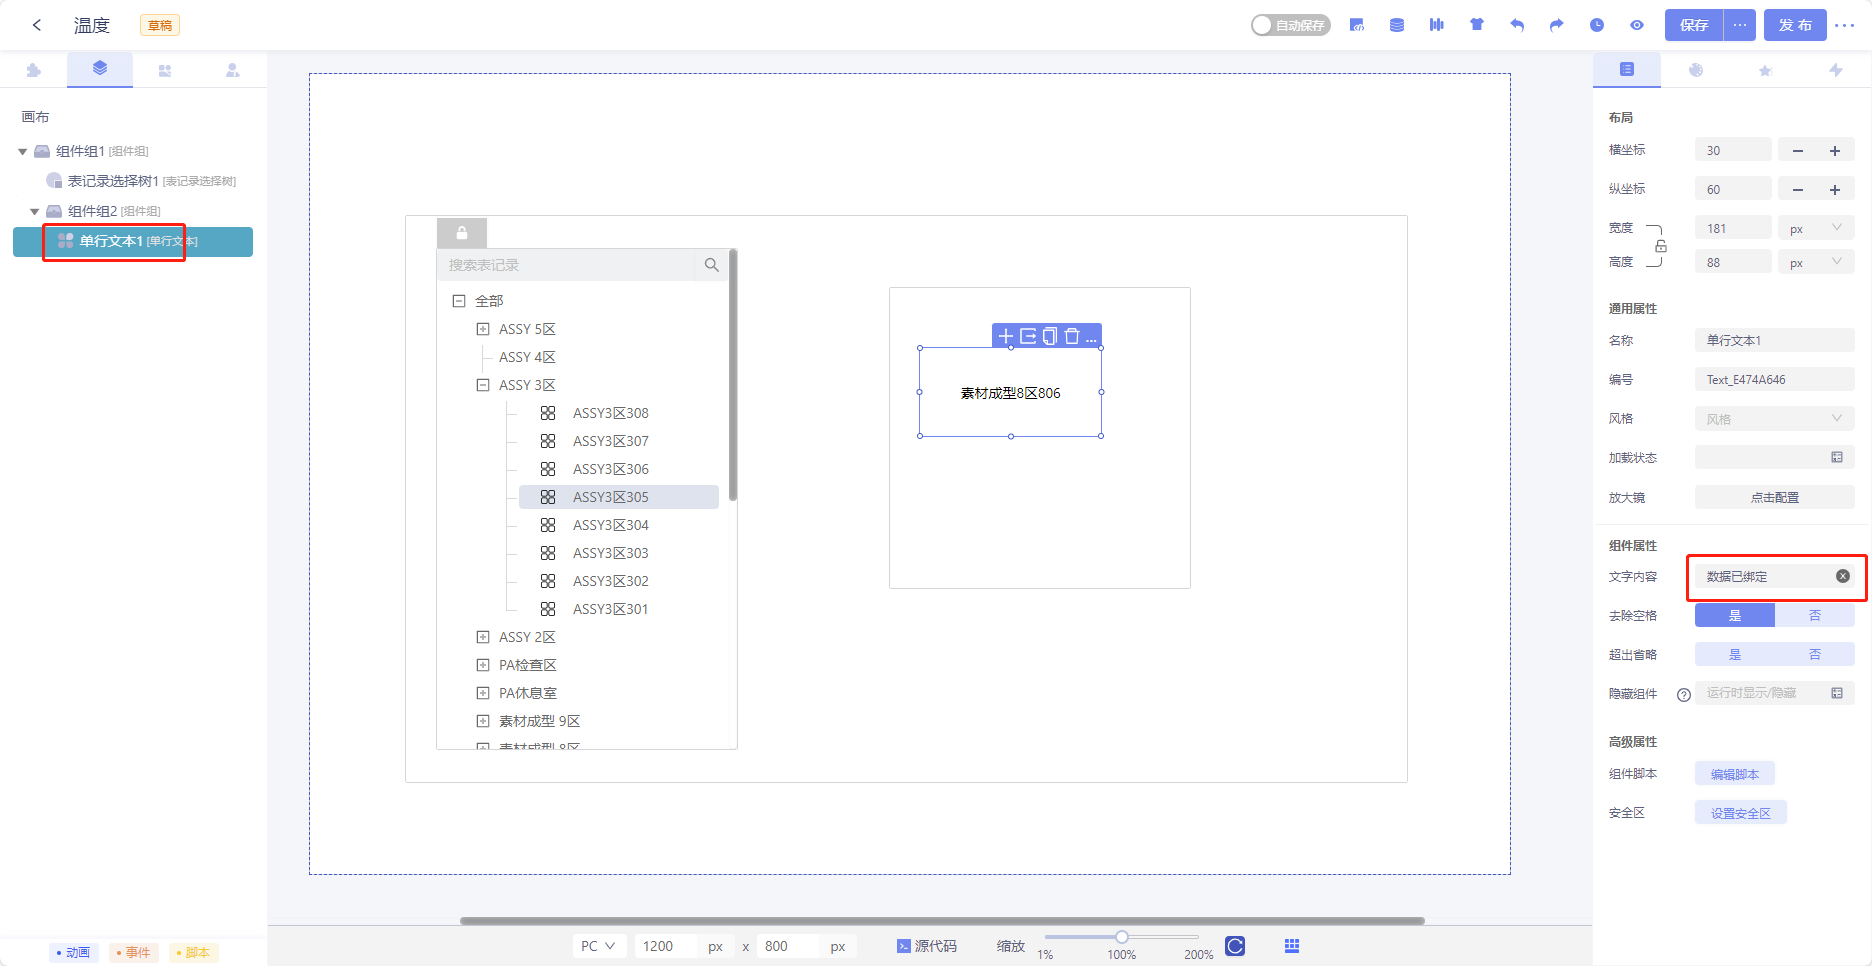This screenshot has height=966, width=1872.
Task: Click 点击配置 for 放大镜
Action: click(1774, 497)
